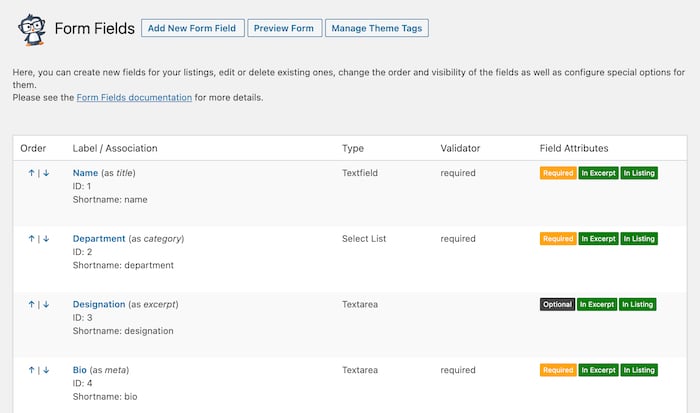The height and width of the screenshot is (413, 700).
Task: Click the 'ID: 1' text
Action: click(x=82, y=186)
